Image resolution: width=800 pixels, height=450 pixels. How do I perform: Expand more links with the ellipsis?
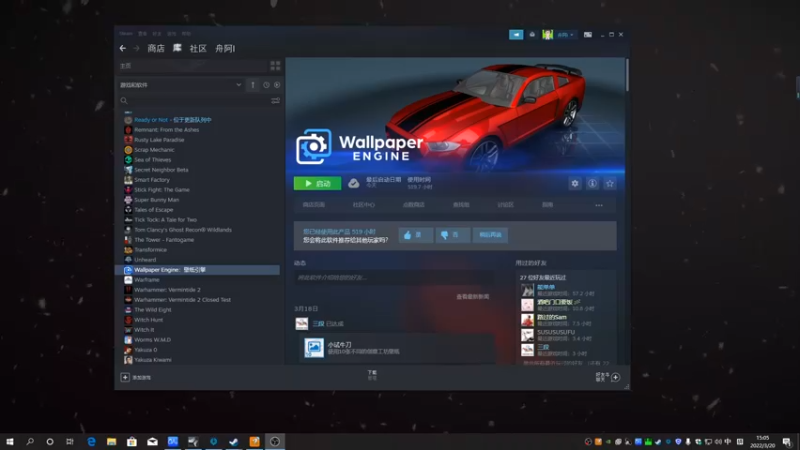click(598, 205)
